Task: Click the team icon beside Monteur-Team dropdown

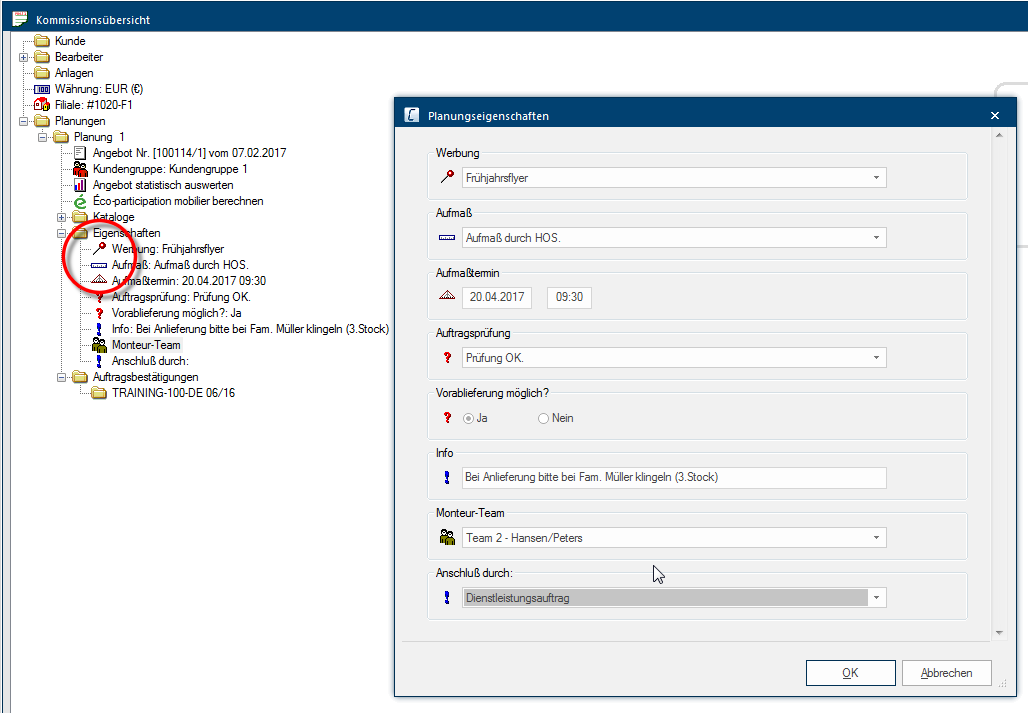Action: (x=447, y=537)
